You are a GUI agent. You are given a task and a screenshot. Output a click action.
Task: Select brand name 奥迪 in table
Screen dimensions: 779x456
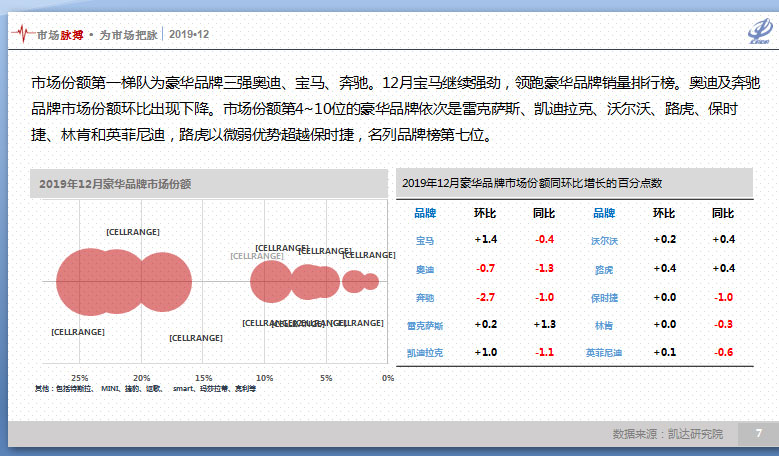tap(425, 270)
